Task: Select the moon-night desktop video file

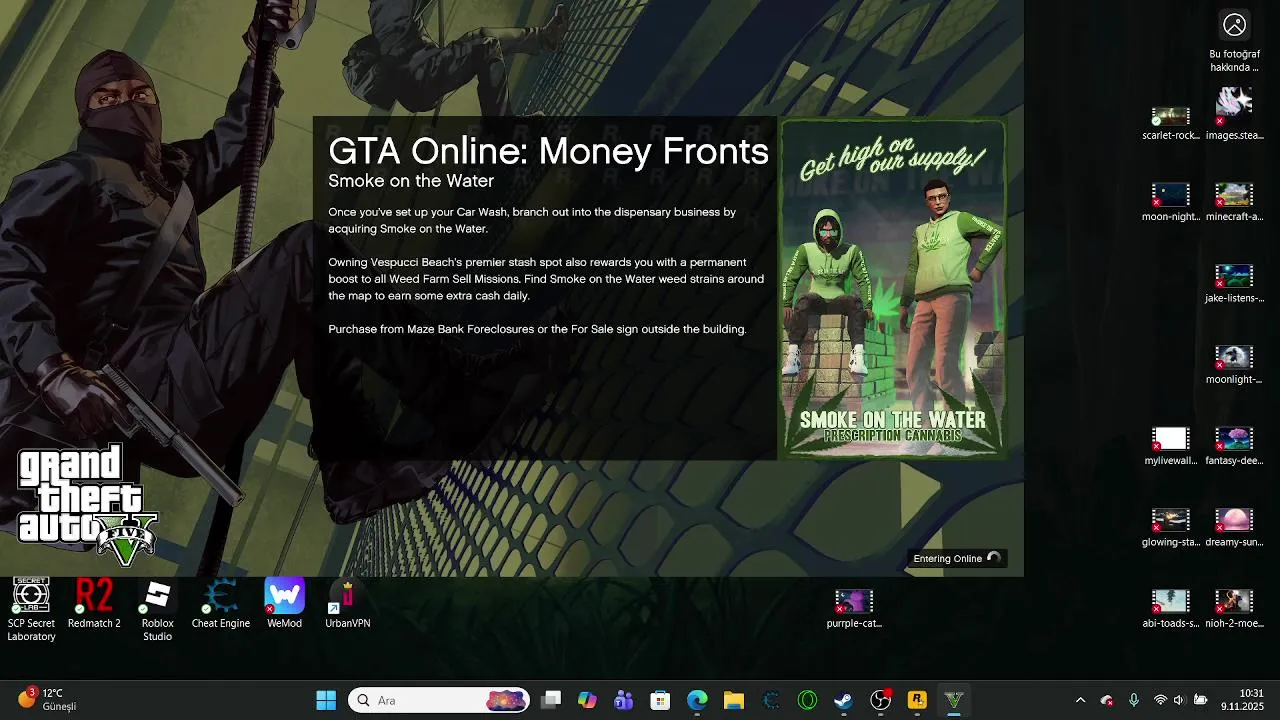Action: click(1170, 203)
